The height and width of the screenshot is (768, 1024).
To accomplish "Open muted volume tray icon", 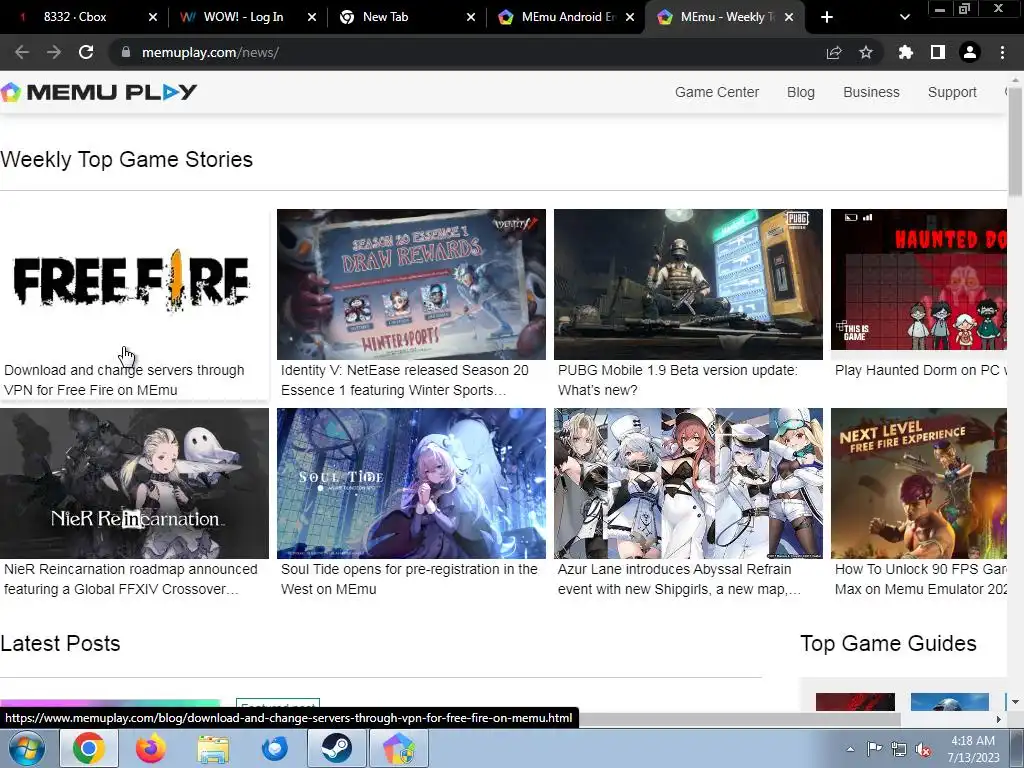I will (x=923, y=749).
